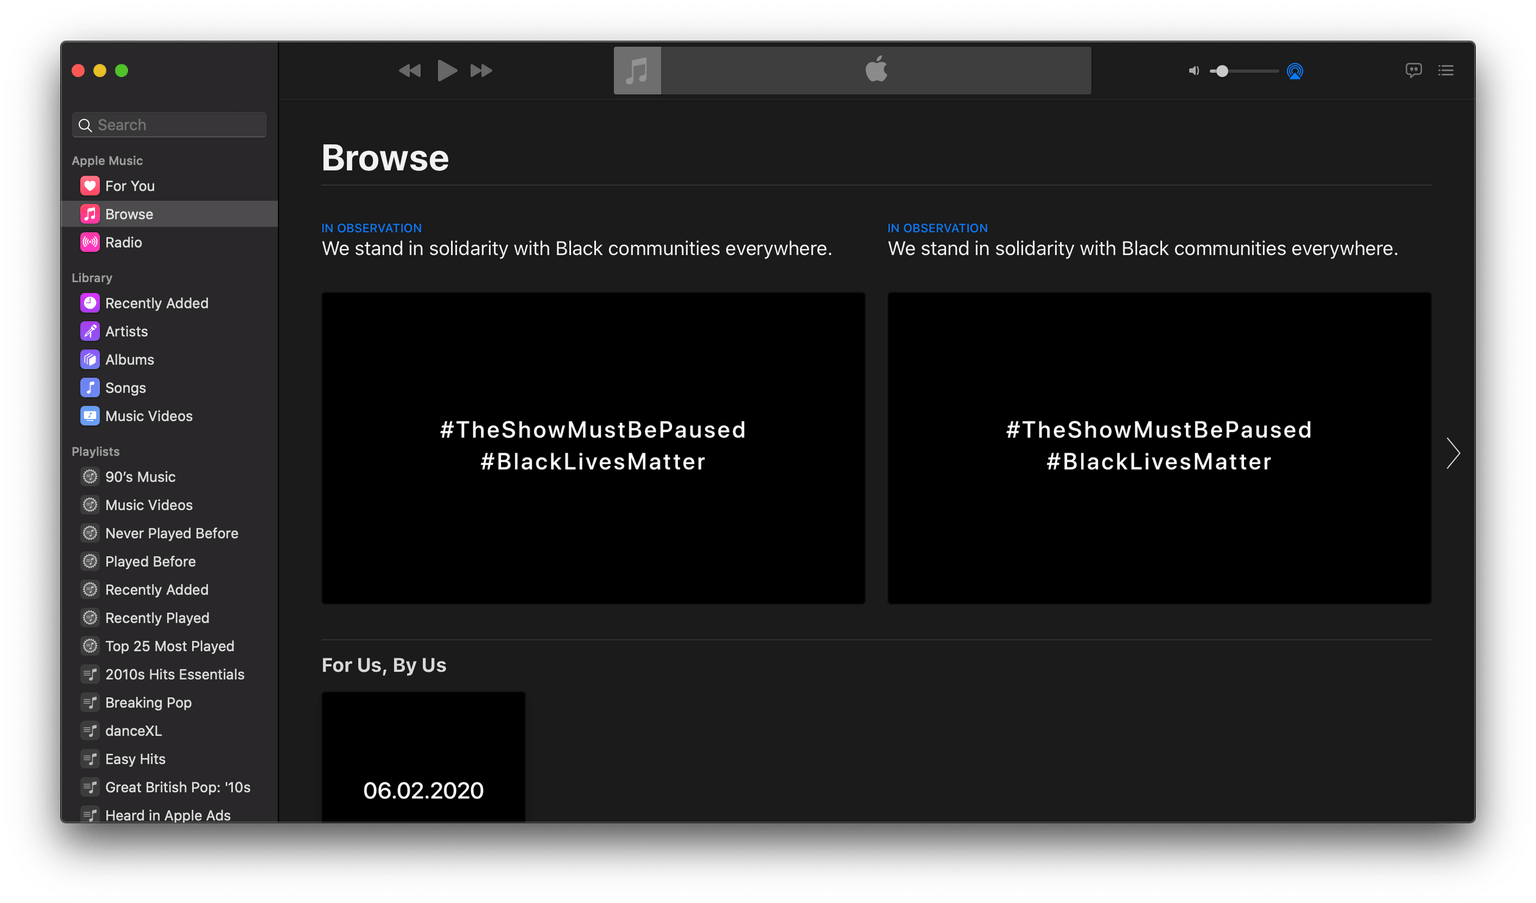Click gear icon beside Never Played Before
The height and width of the screenshot is (903, 1536).
(x=90, y=533)
